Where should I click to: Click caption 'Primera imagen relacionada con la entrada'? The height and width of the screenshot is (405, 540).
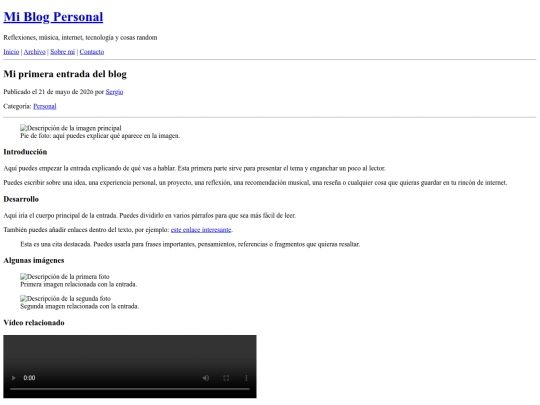[x=79, y=284]
